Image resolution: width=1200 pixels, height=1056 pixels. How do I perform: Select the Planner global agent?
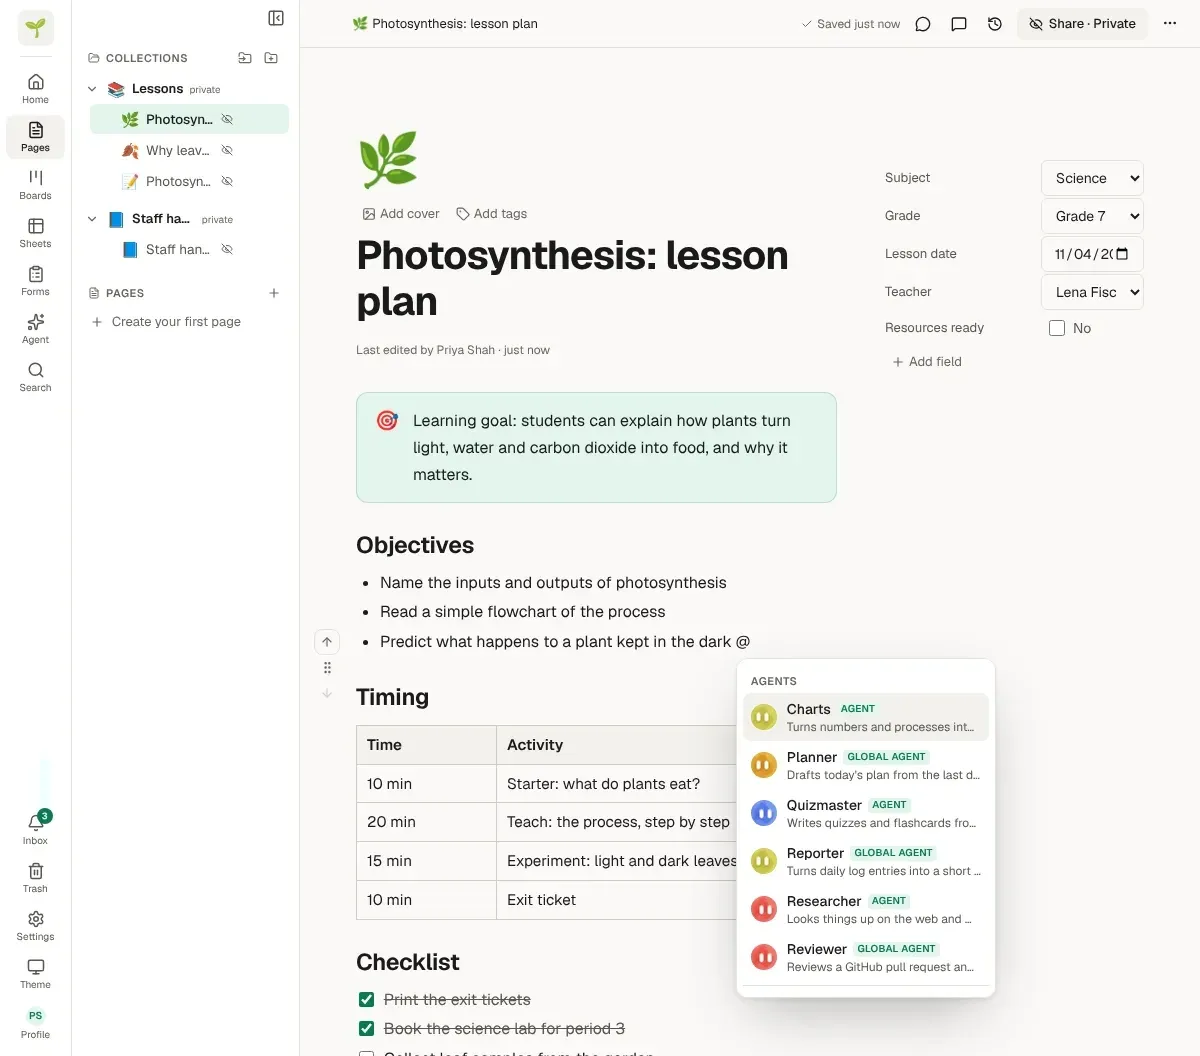(866, 765)
